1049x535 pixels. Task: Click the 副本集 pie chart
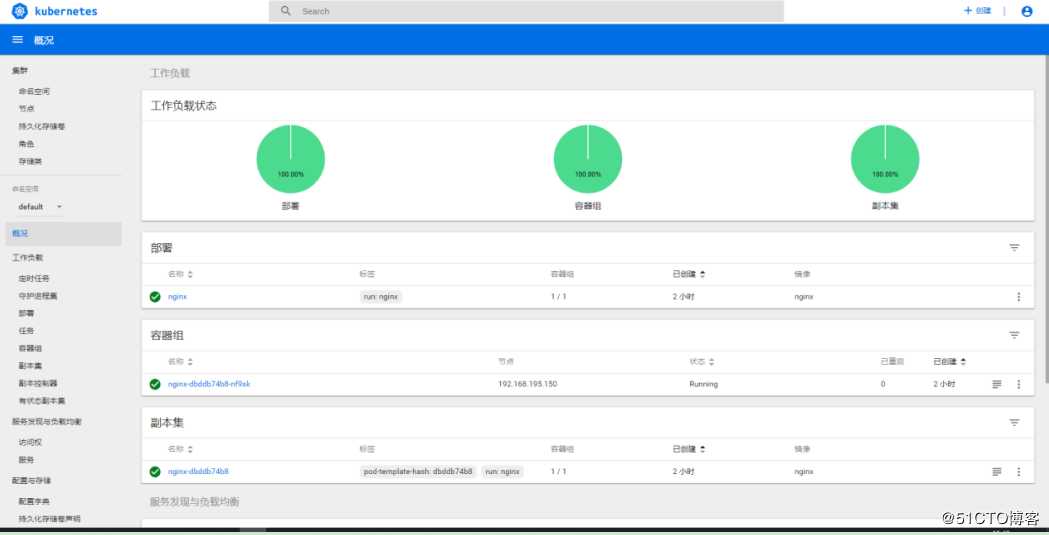pos(885,158)
